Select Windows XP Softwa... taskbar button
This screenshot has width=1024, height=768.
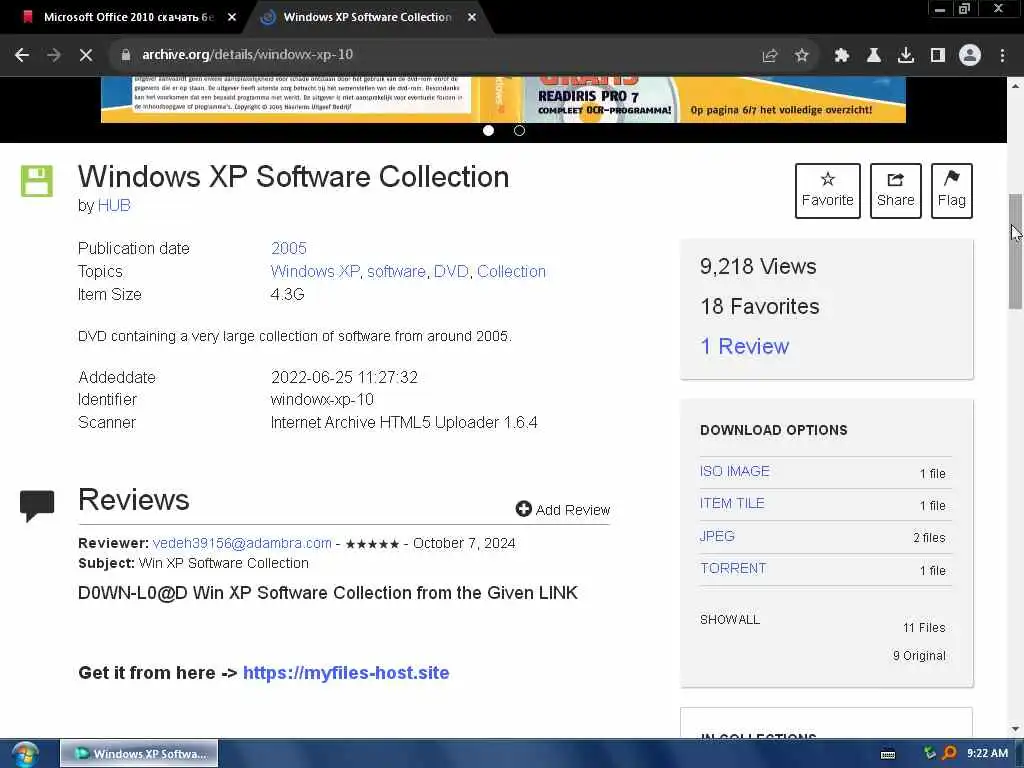point(139,754)
